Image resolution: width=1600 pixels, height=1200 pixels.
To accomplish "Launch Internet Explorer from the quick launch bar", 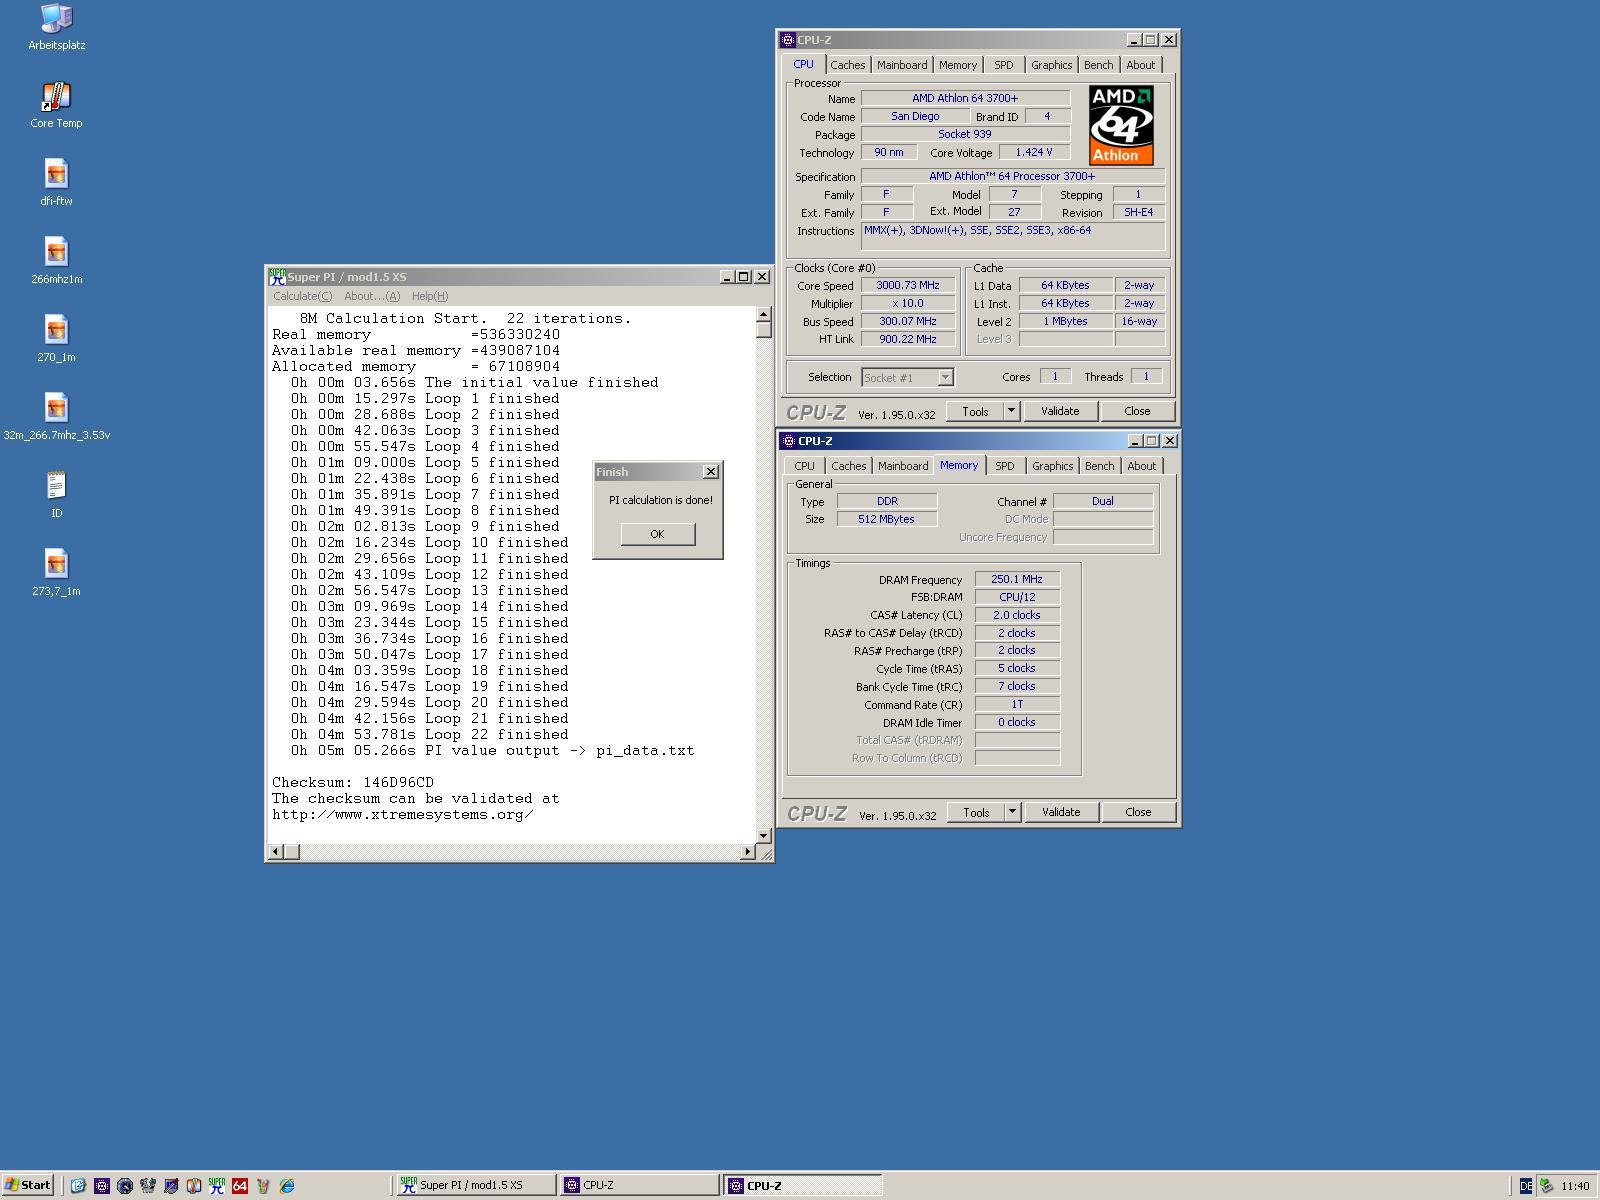I will point(286,1185).
